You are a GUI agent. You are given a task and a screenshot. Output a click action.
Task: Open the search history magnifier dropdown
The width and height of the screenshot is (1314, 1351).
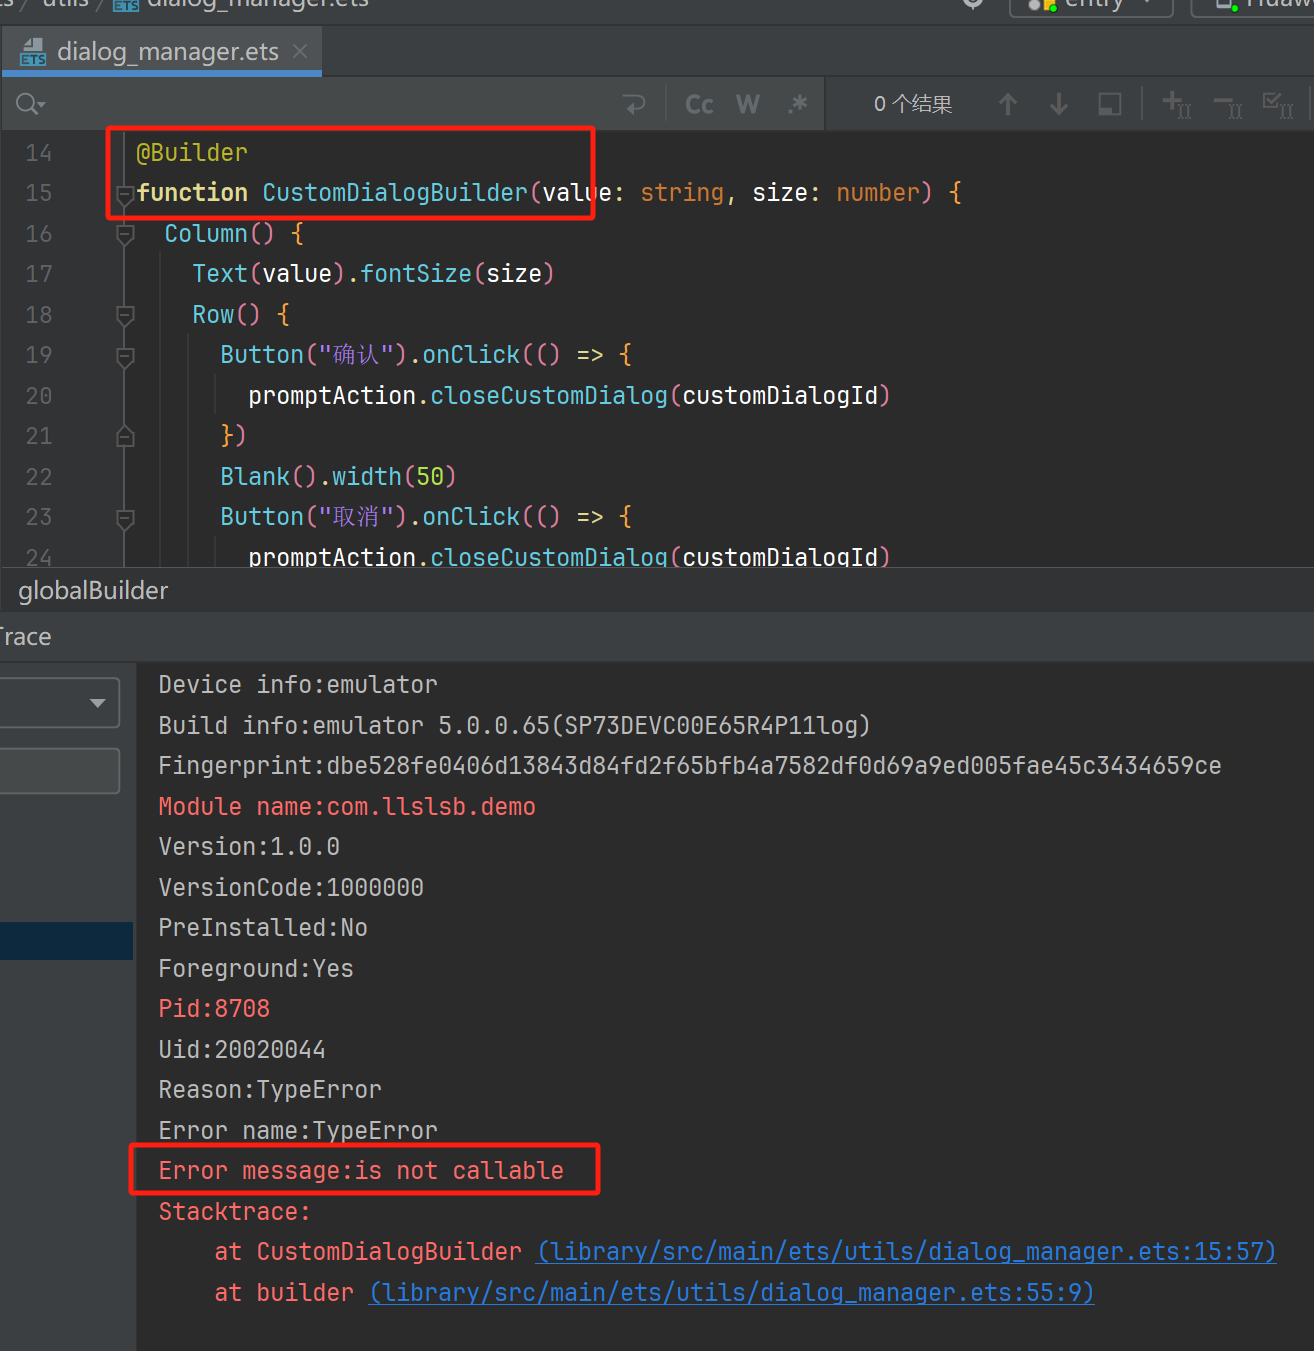[x=30, y=104]
